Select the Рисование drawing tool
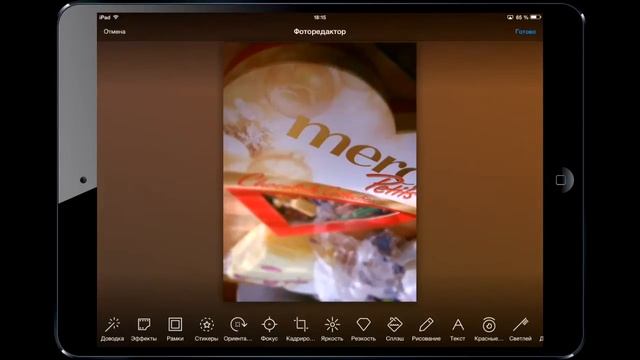The image size is (640, 360). tap(426, 329)
